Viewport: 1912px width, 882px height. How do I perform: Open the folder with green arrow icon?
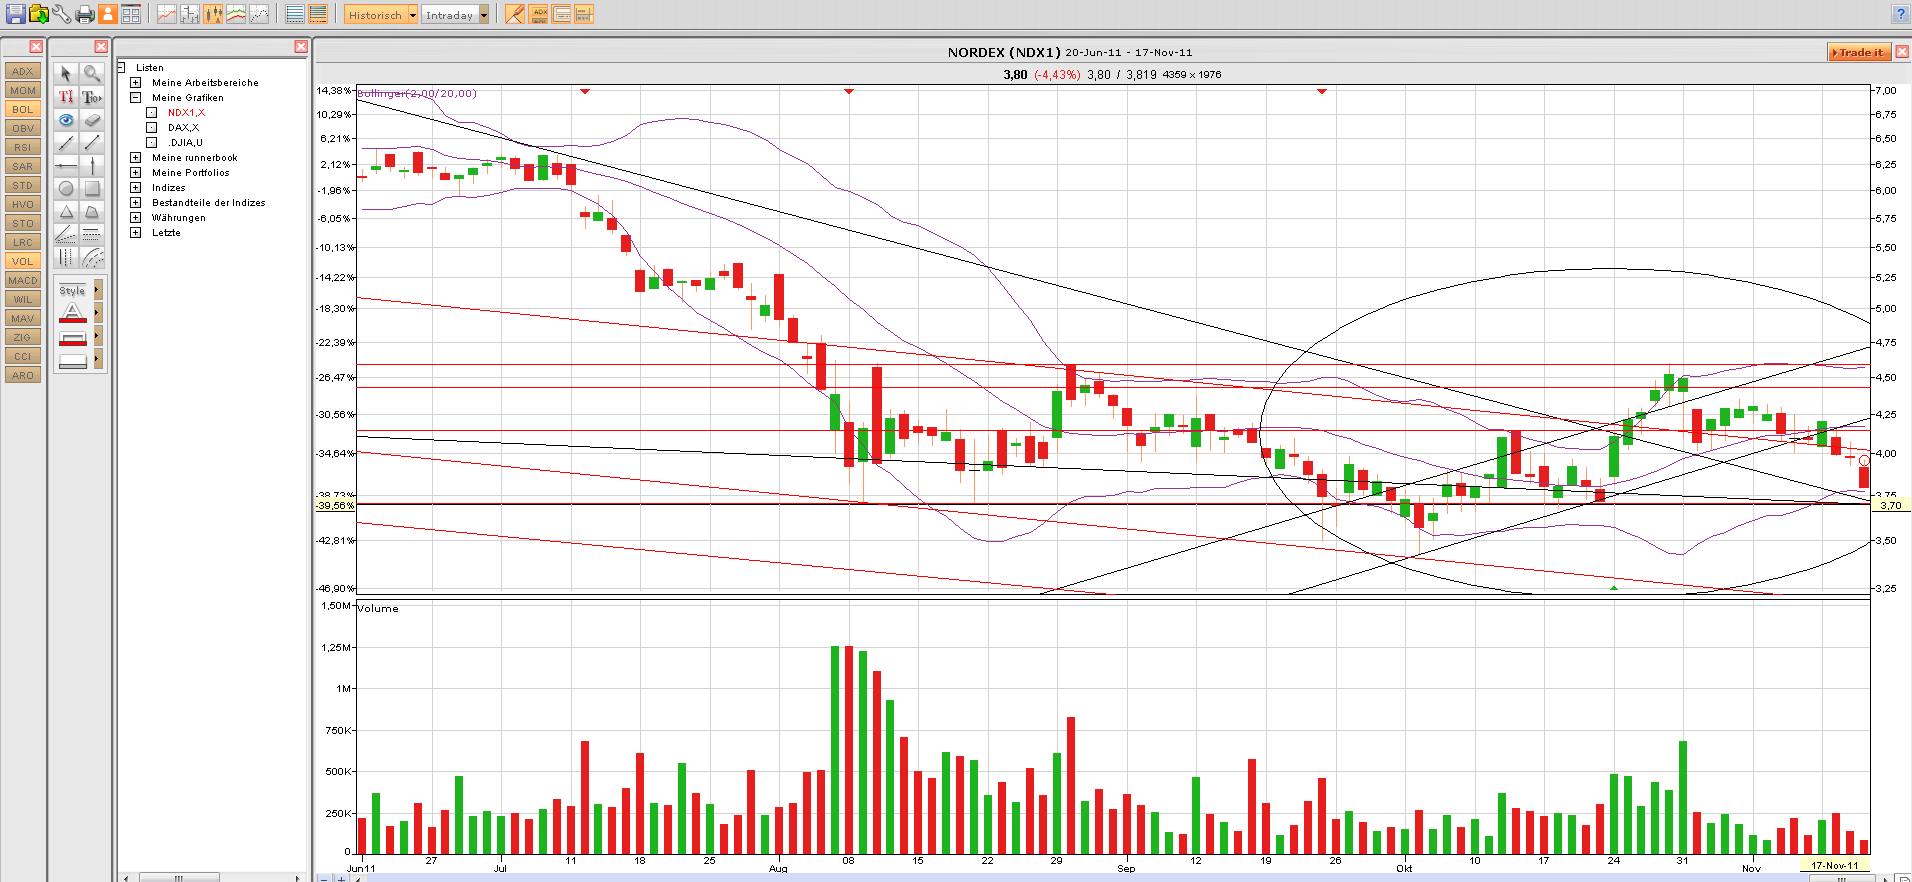39,14
